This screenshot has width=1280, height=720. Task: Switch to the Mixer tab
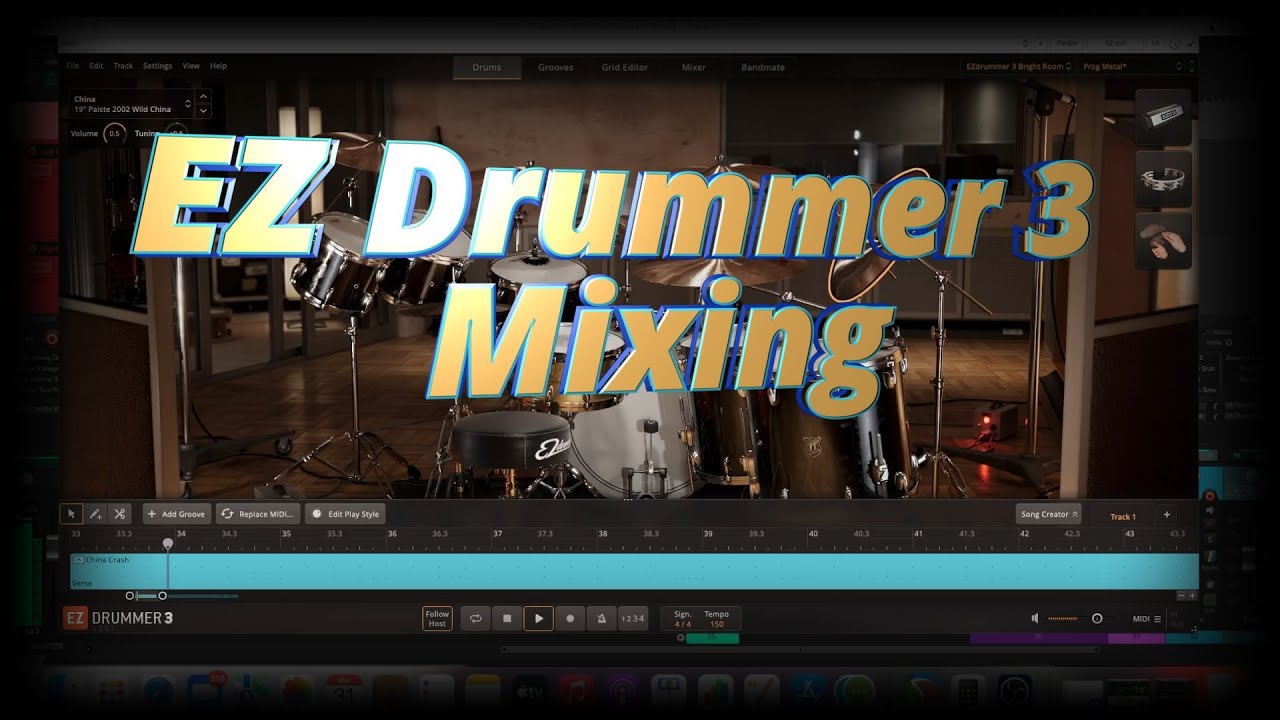click(694, 67)
